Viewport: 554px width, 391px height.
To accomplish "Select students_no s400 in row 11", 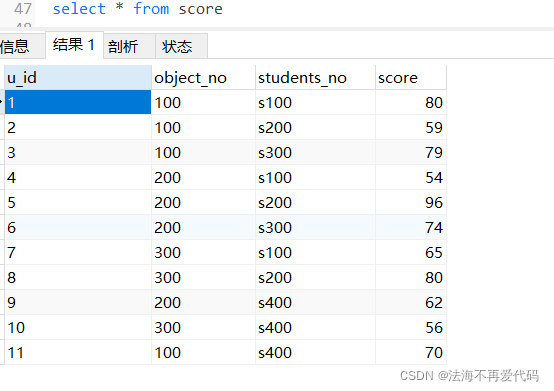I will tap(315, 353).
